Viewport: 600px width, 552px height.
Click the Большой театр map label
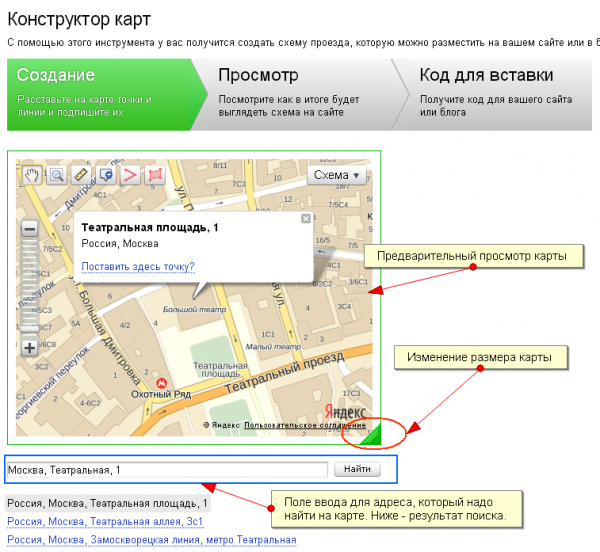194,309
